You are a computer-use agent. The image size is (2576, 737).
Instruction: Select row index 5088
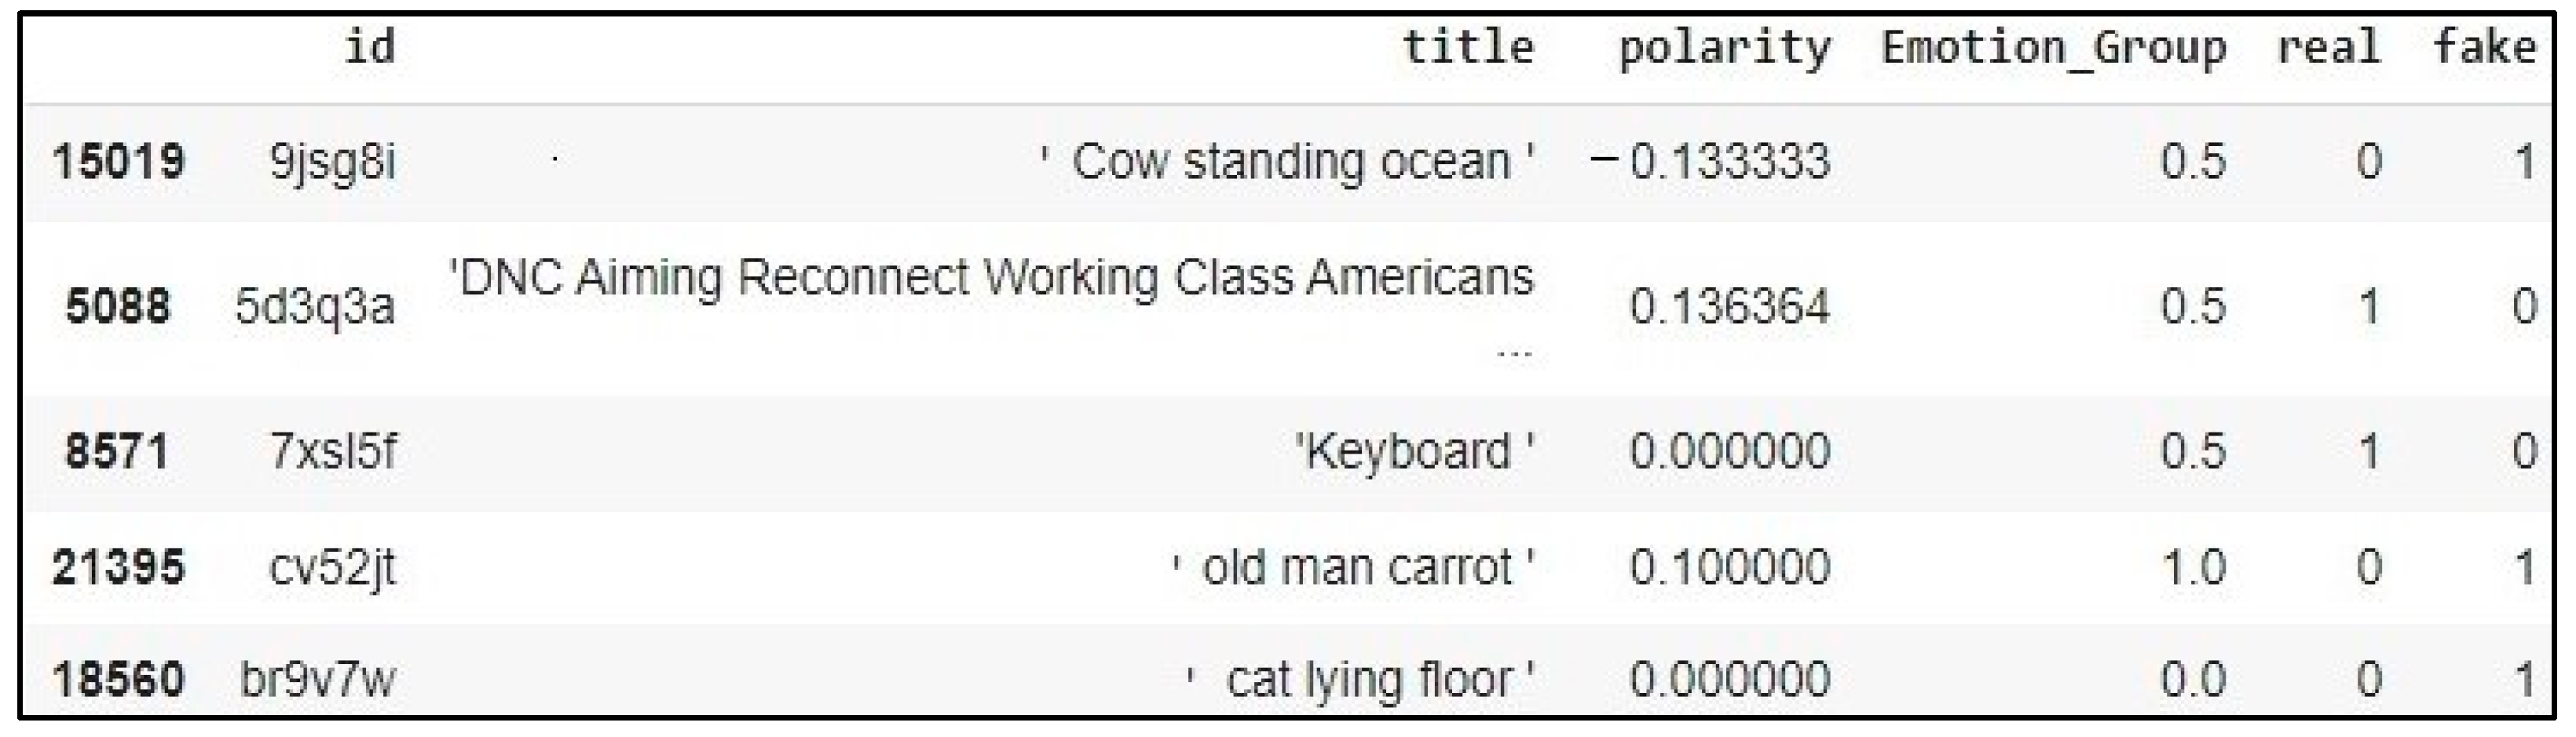pyautogui.click(x=118, y=306)
